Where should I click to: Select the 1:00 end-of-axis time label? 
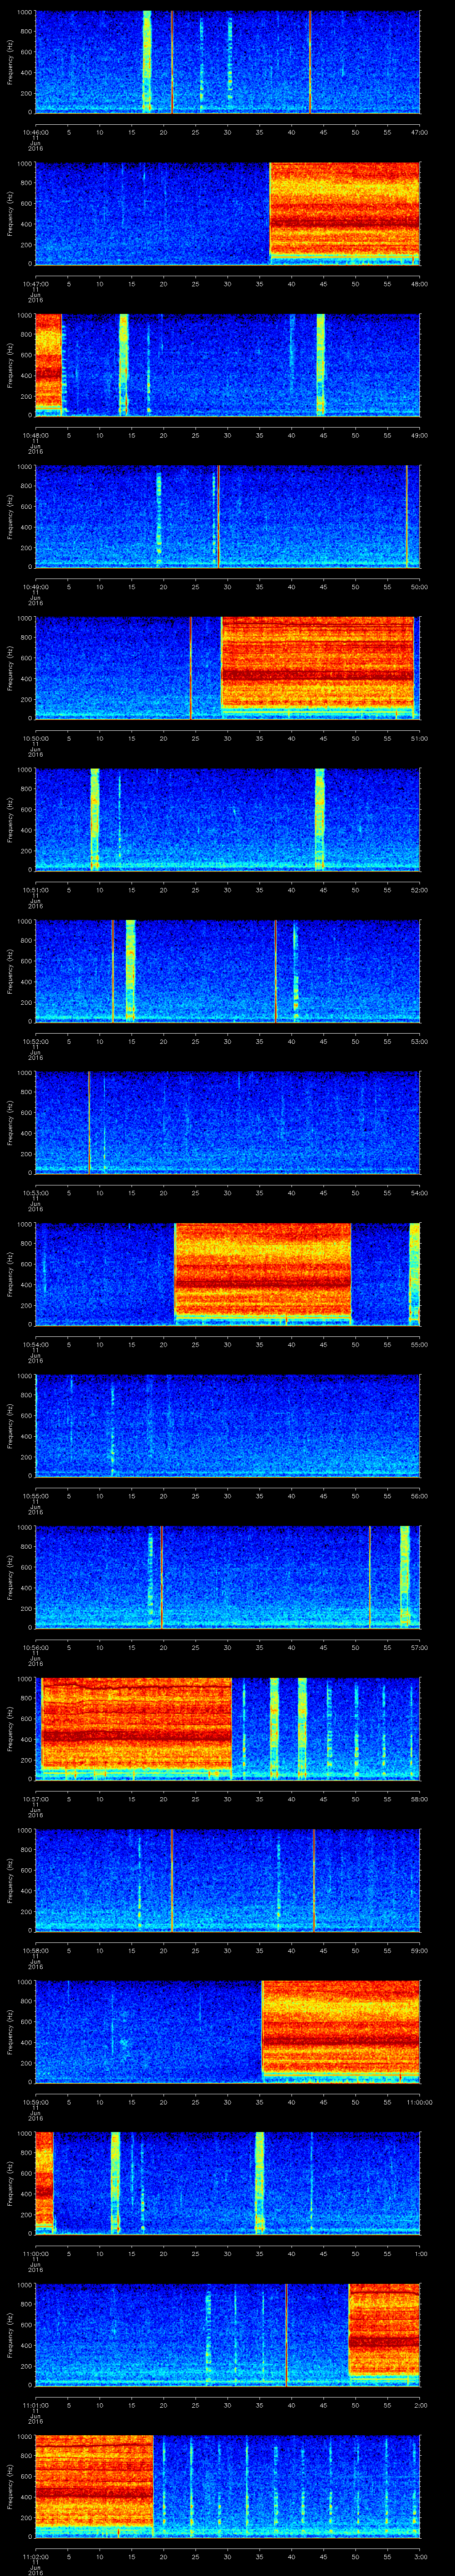421,2253
